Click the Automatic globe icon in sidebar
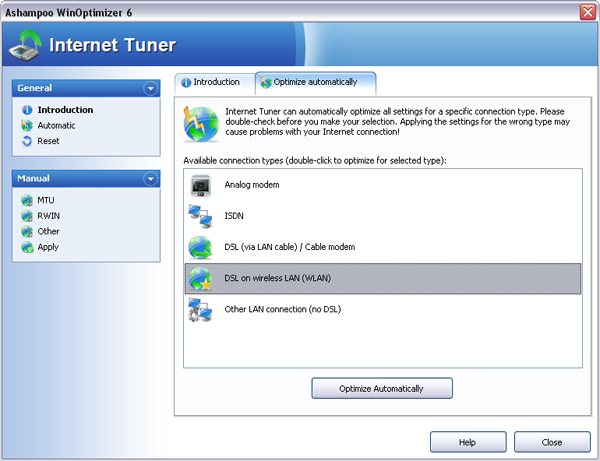This screenshot has width=600, height=461. [27, 125]
